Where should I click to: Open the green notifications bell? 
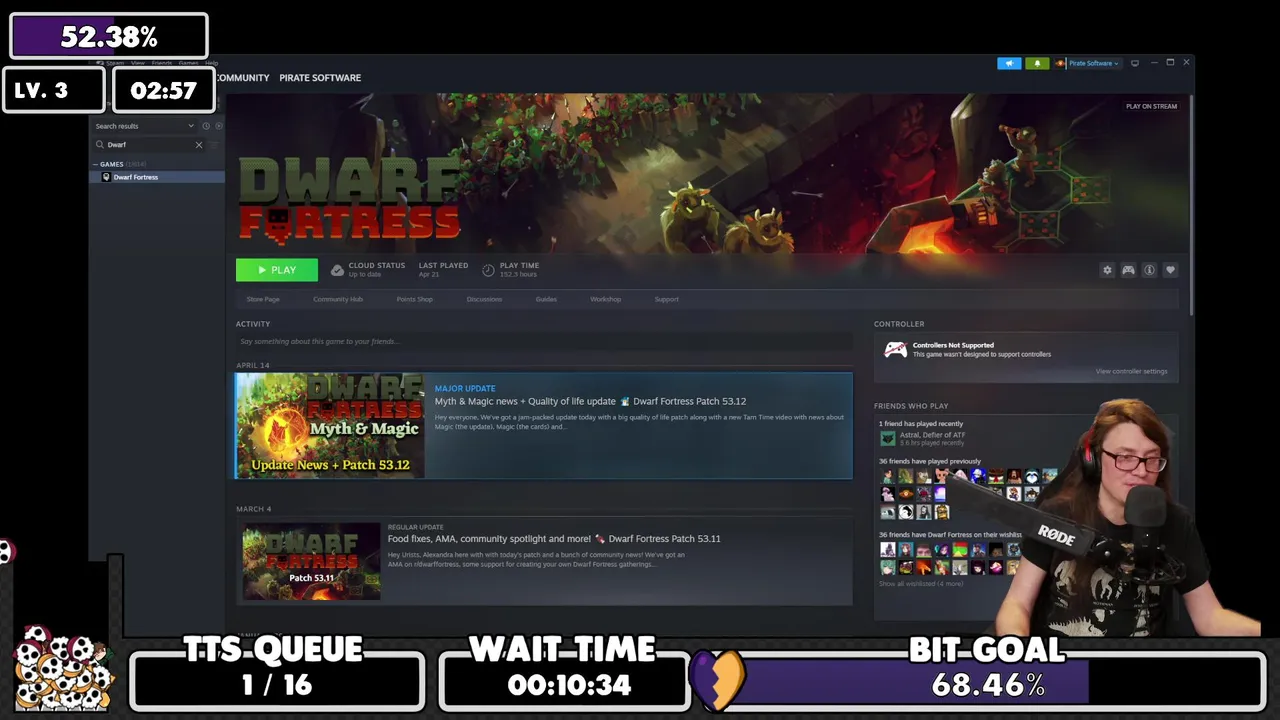[1036, 63]
